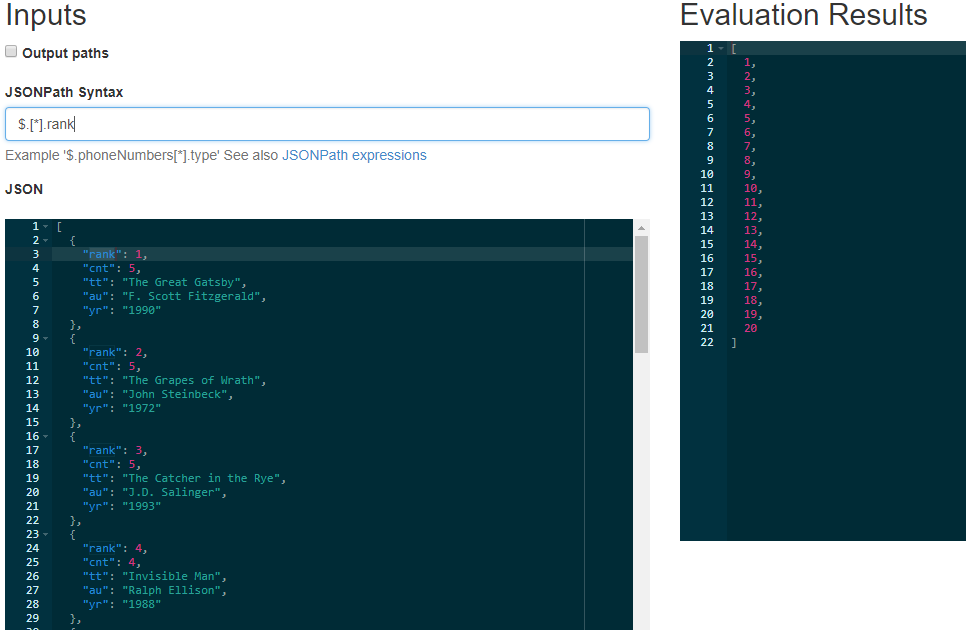Click line number 10 in the JSON editor
966x630 pixels.
pyautogui.click(x=31, y=351)
